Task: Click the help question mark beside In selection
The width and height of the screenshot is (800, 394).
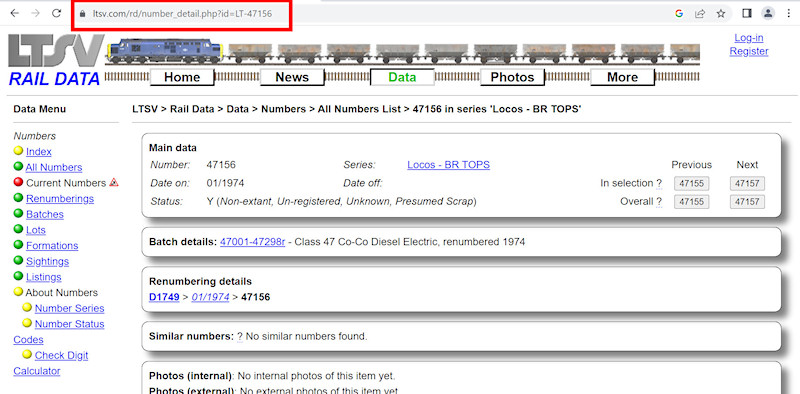Action: pyautogui.click(x=659, y=183)
